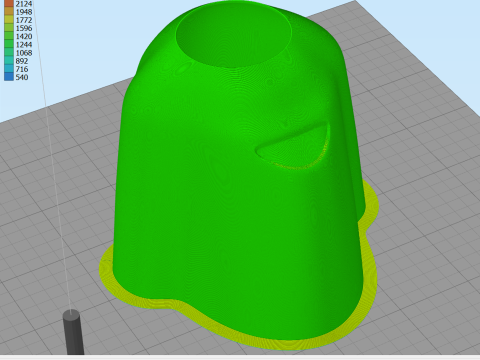Select the 892 legend value
Screen dimensions: 480x360
coord(22,61)
